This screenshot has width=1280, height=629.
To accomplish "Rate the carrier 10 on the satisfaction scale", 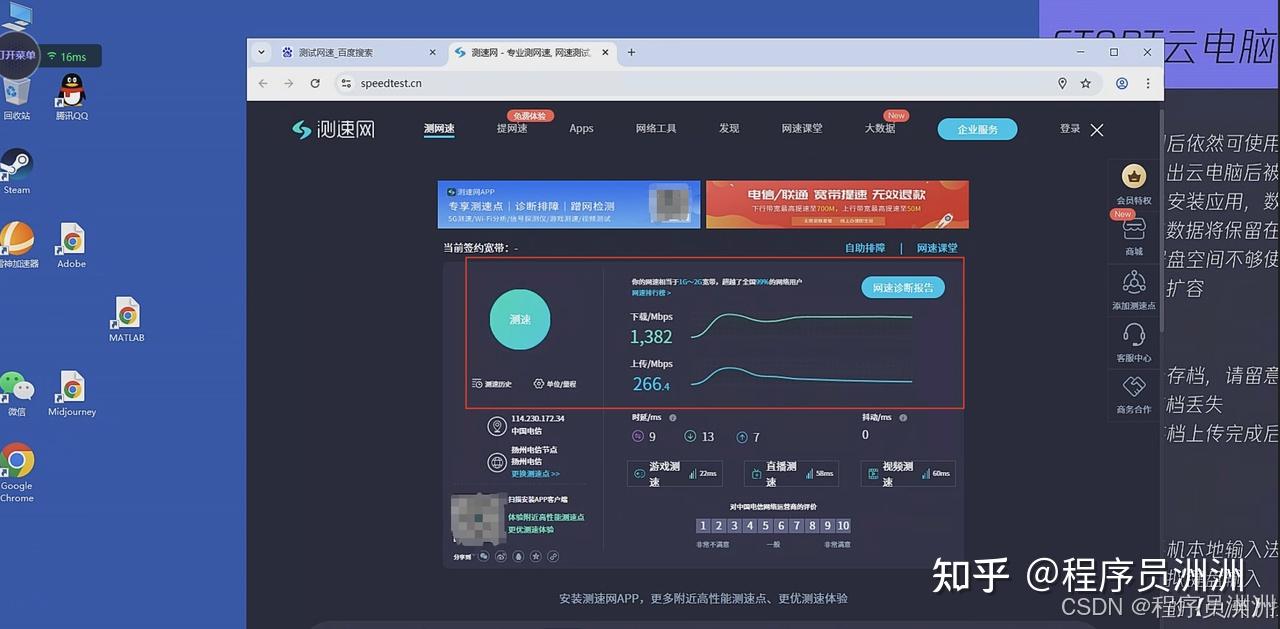I will (843, 525).
